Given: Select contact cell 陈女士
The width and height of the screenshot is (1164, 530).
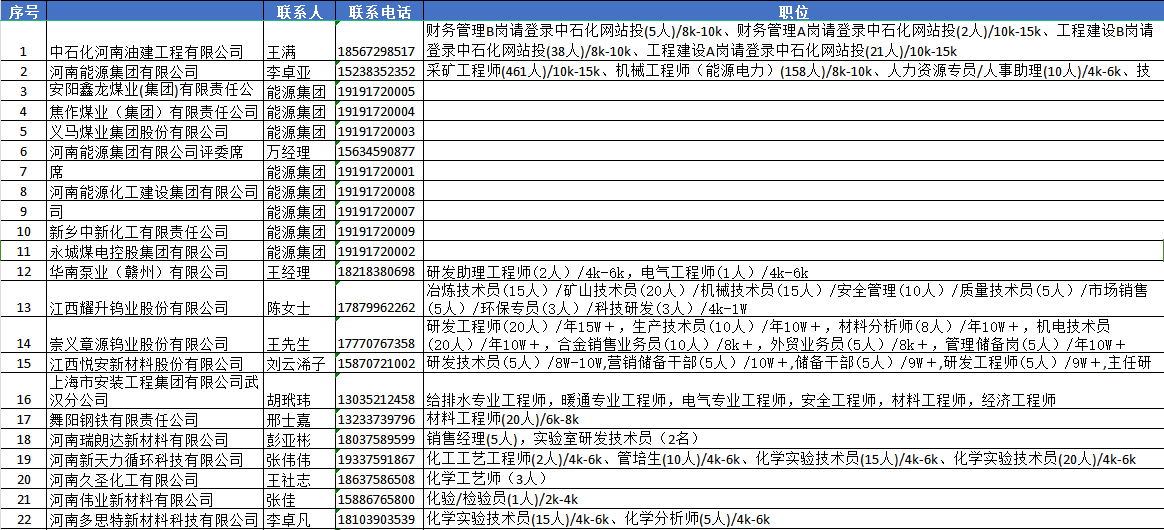Looking at the screenshot, I should (x=288, y=308).
